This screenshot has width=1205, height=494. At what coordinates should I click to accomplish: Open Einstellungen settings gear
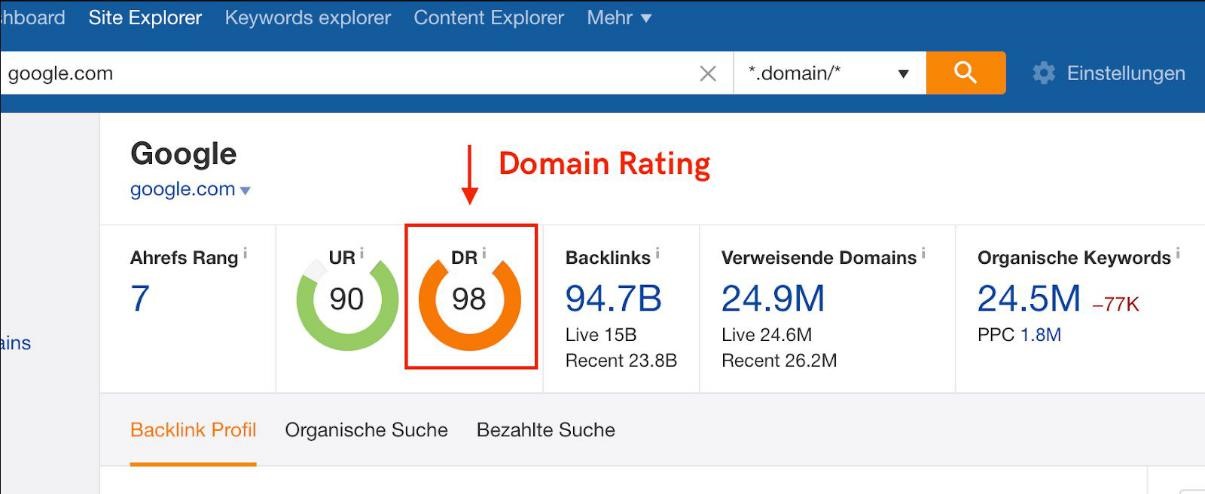tap(1109, 73)
